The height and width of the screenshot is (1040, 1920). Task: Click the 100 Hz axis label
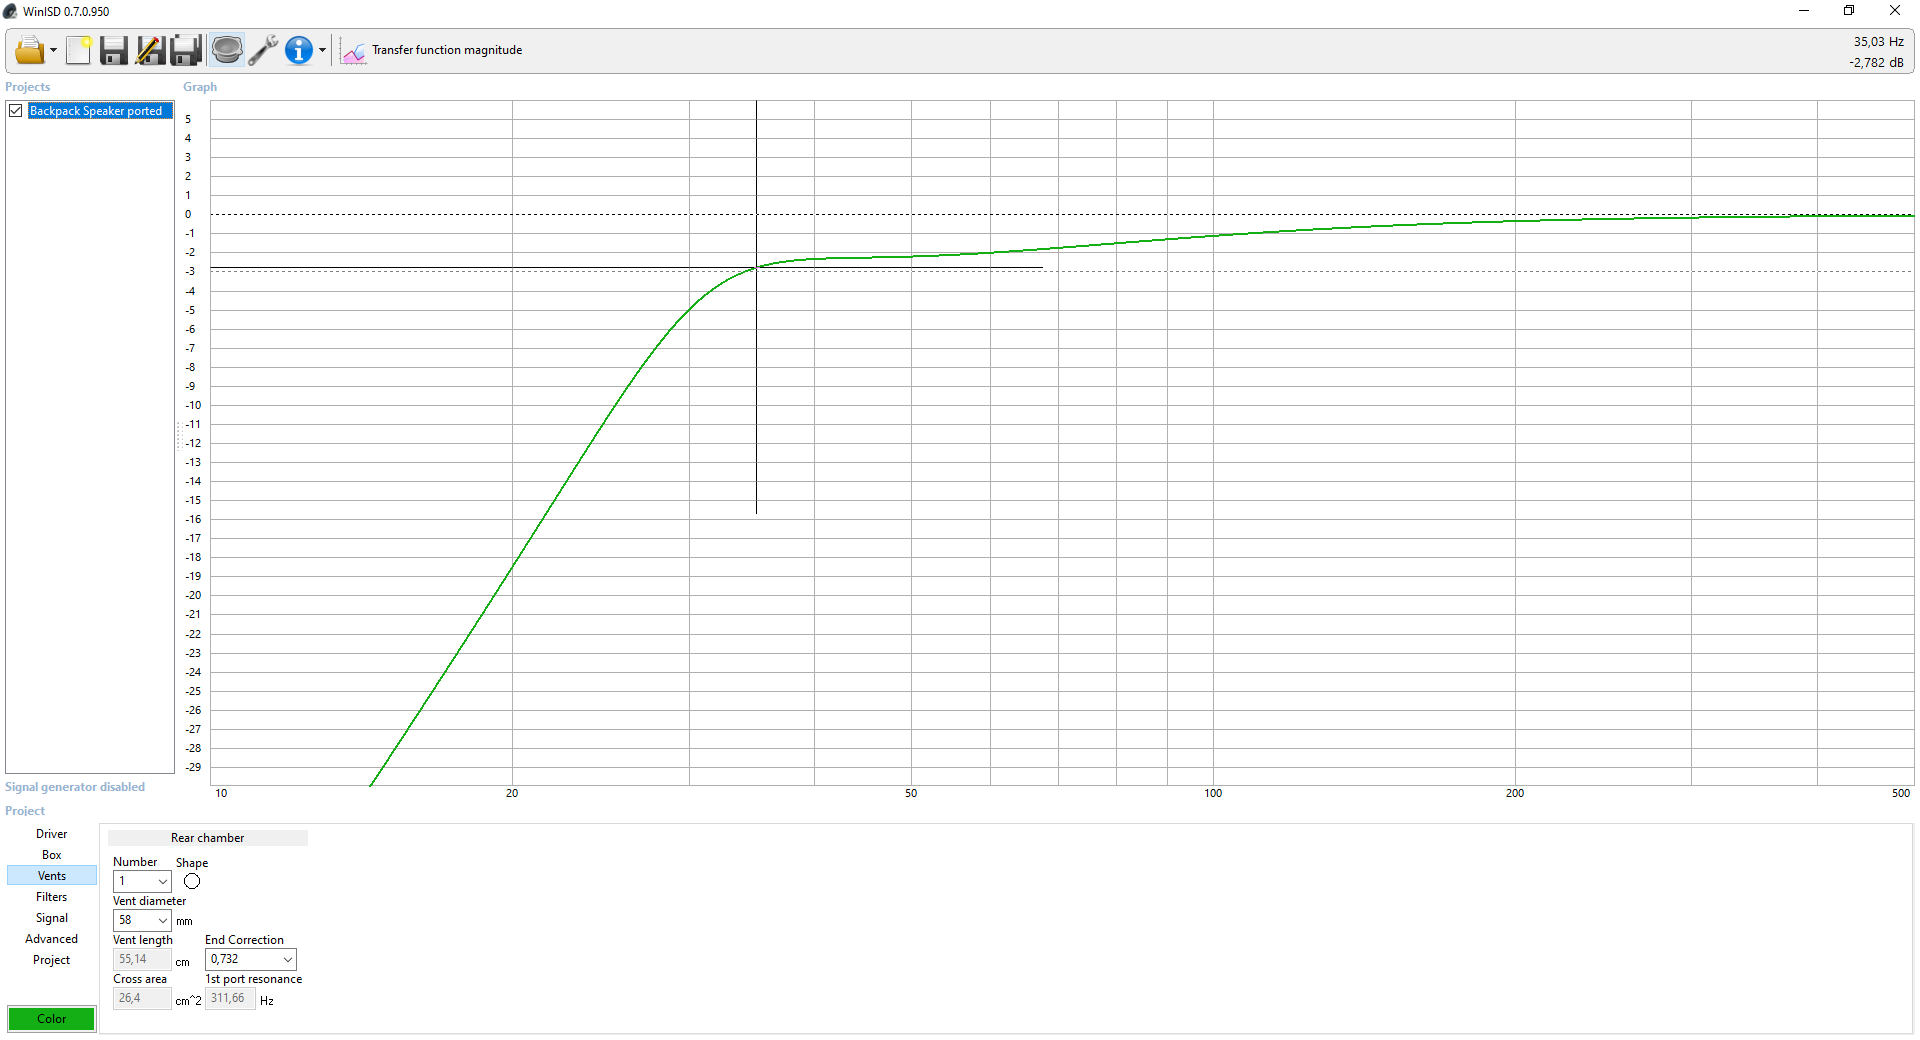1213,793
